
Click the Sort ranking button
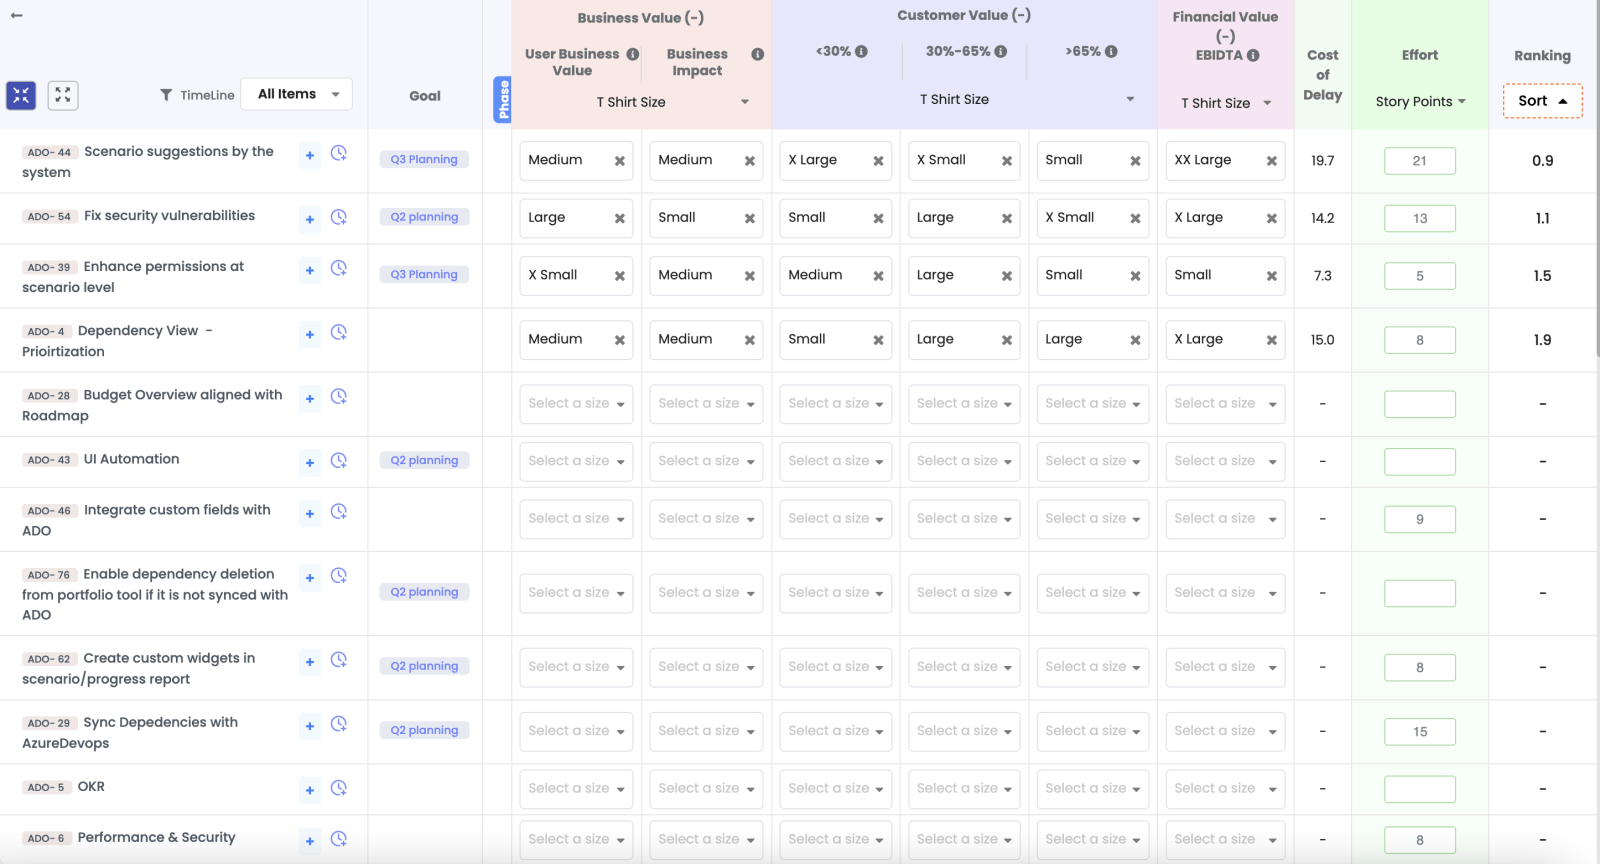click(1542, 101)
